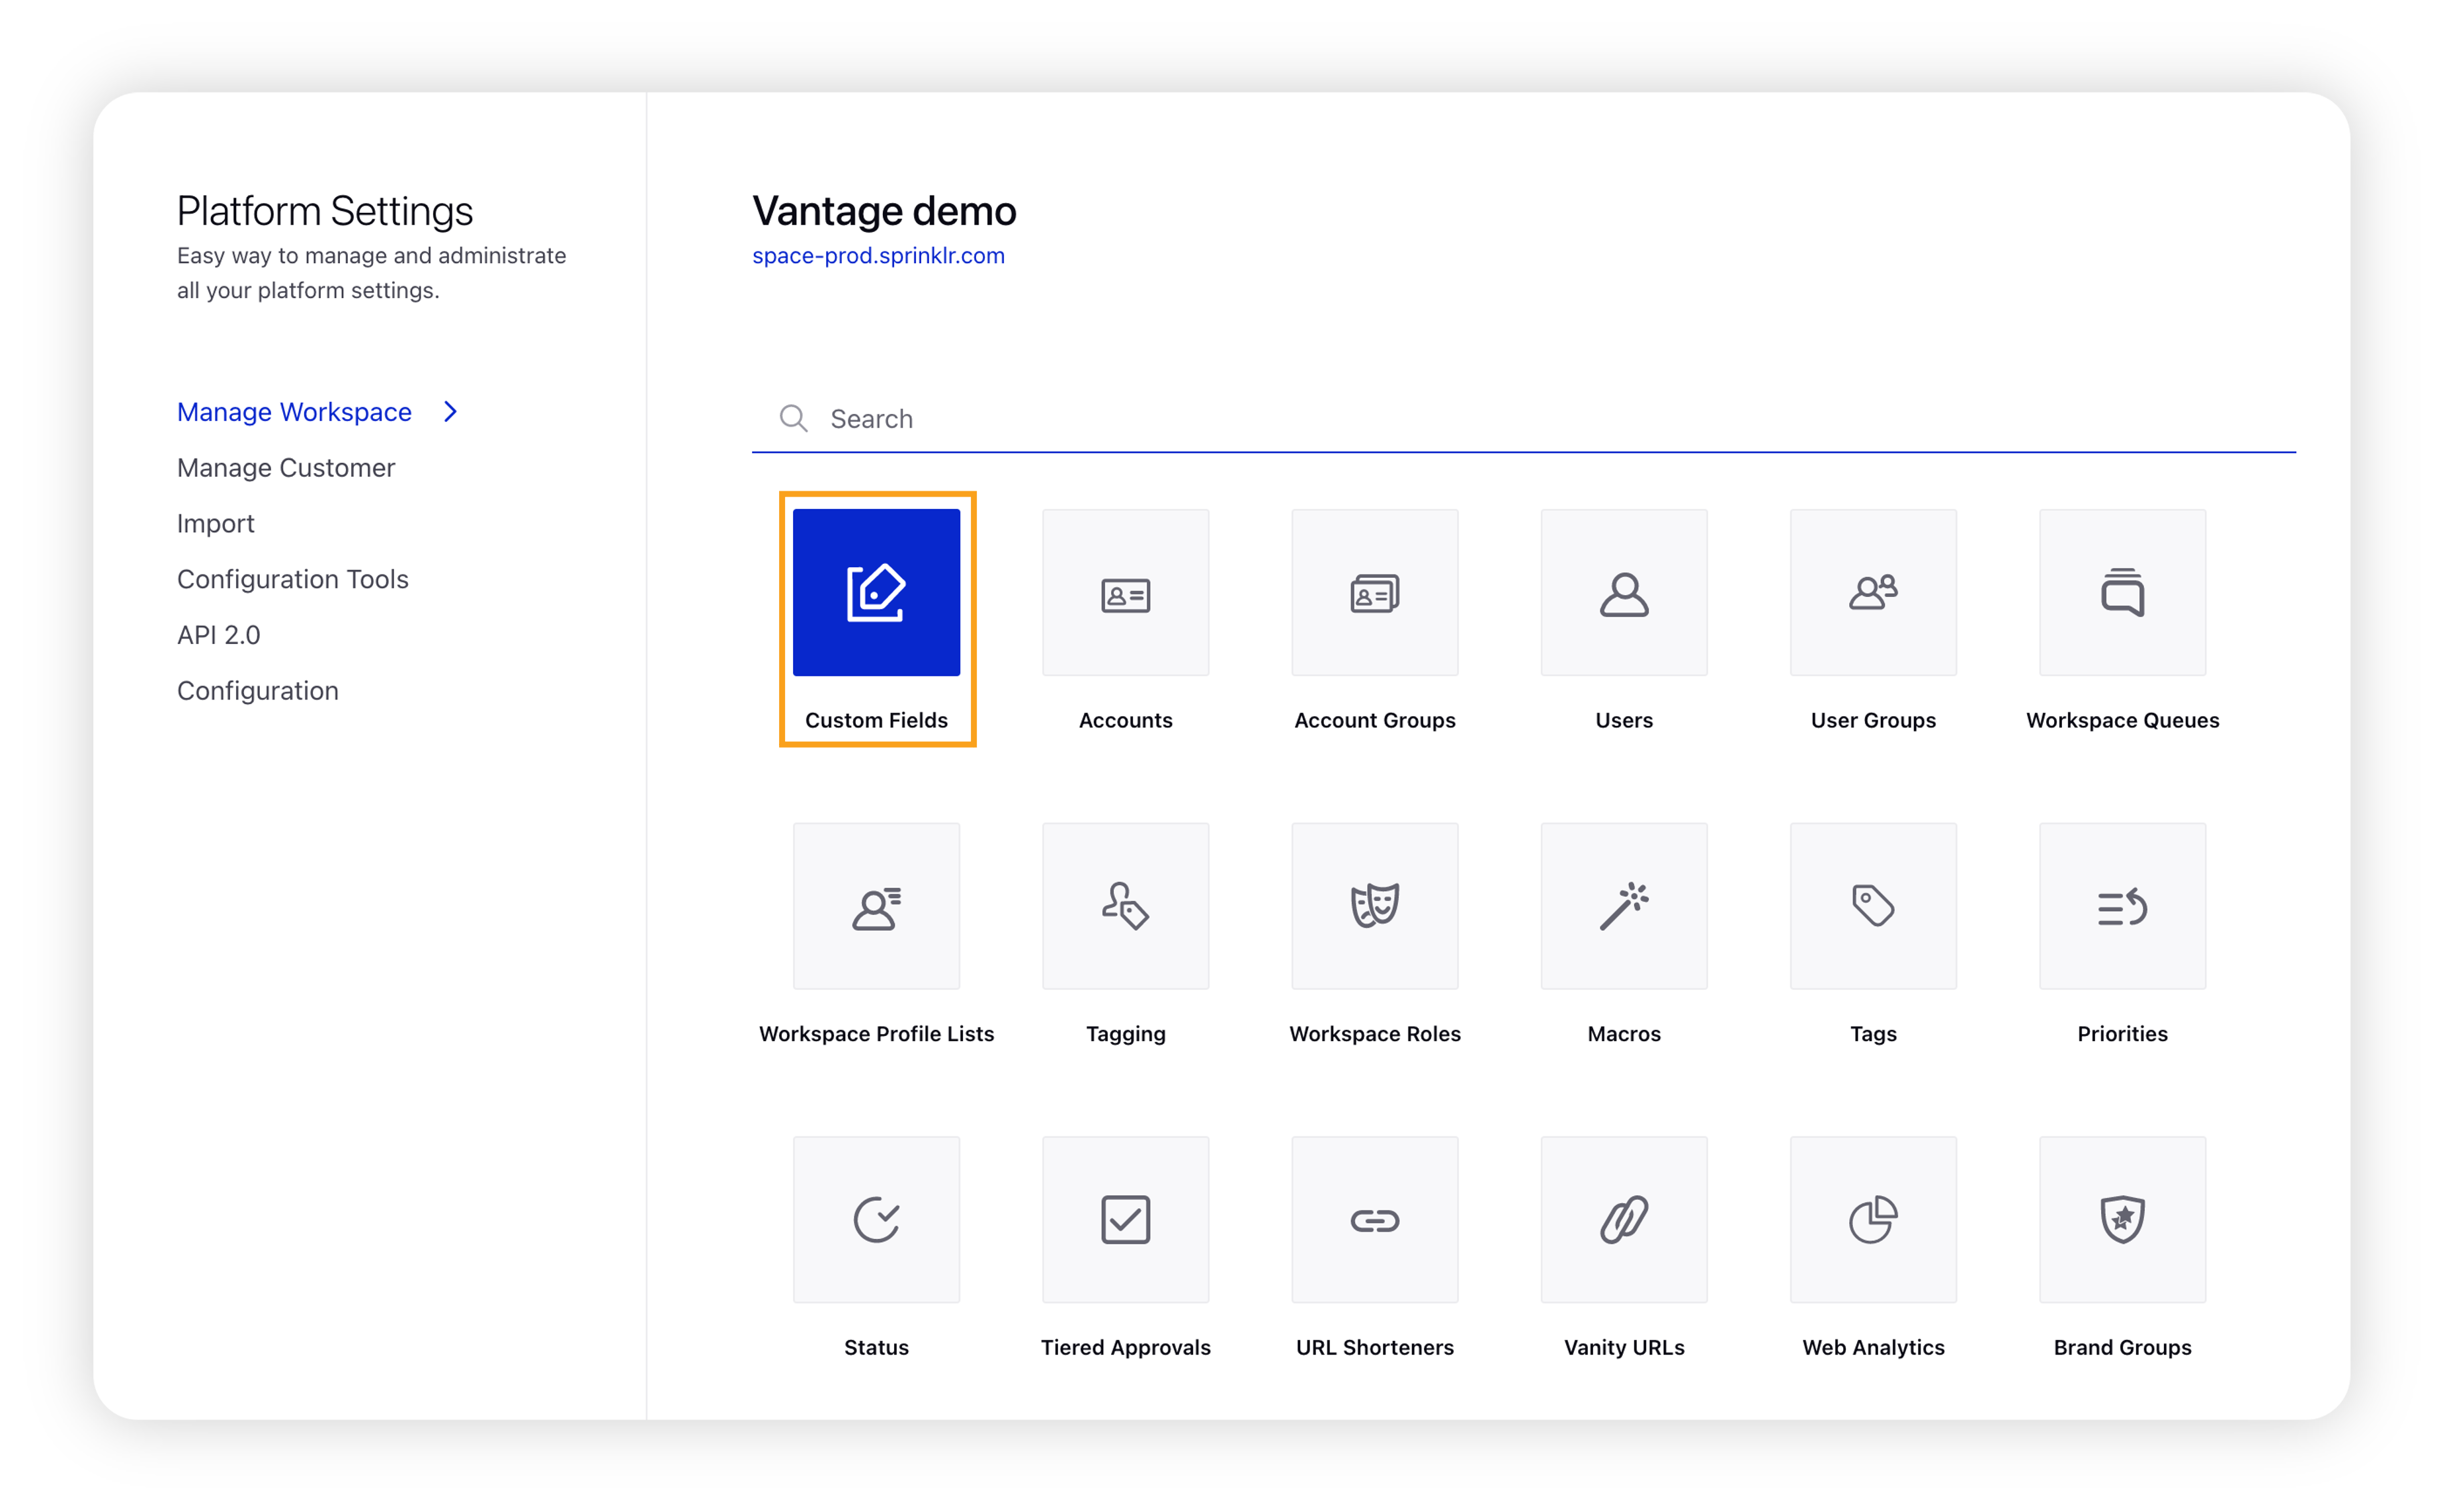Click the URL Shorteners label
Image resolution: width=2443 pixels, height=1512 pixels.
point(1374,1347)
